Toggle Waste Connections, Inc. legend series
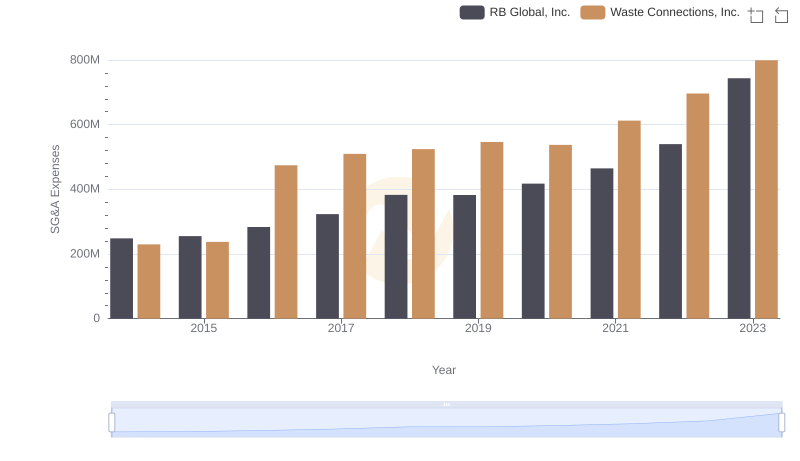The width and height of the screenshot is (800, 461). tap(660, 12)
